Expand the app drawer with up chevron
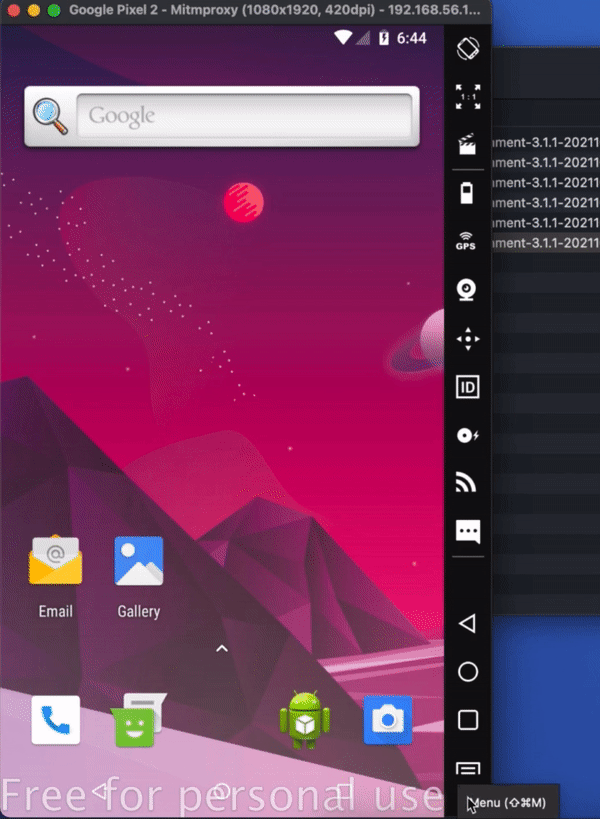Screen dimensions: 600x819 tap(222, 649)
